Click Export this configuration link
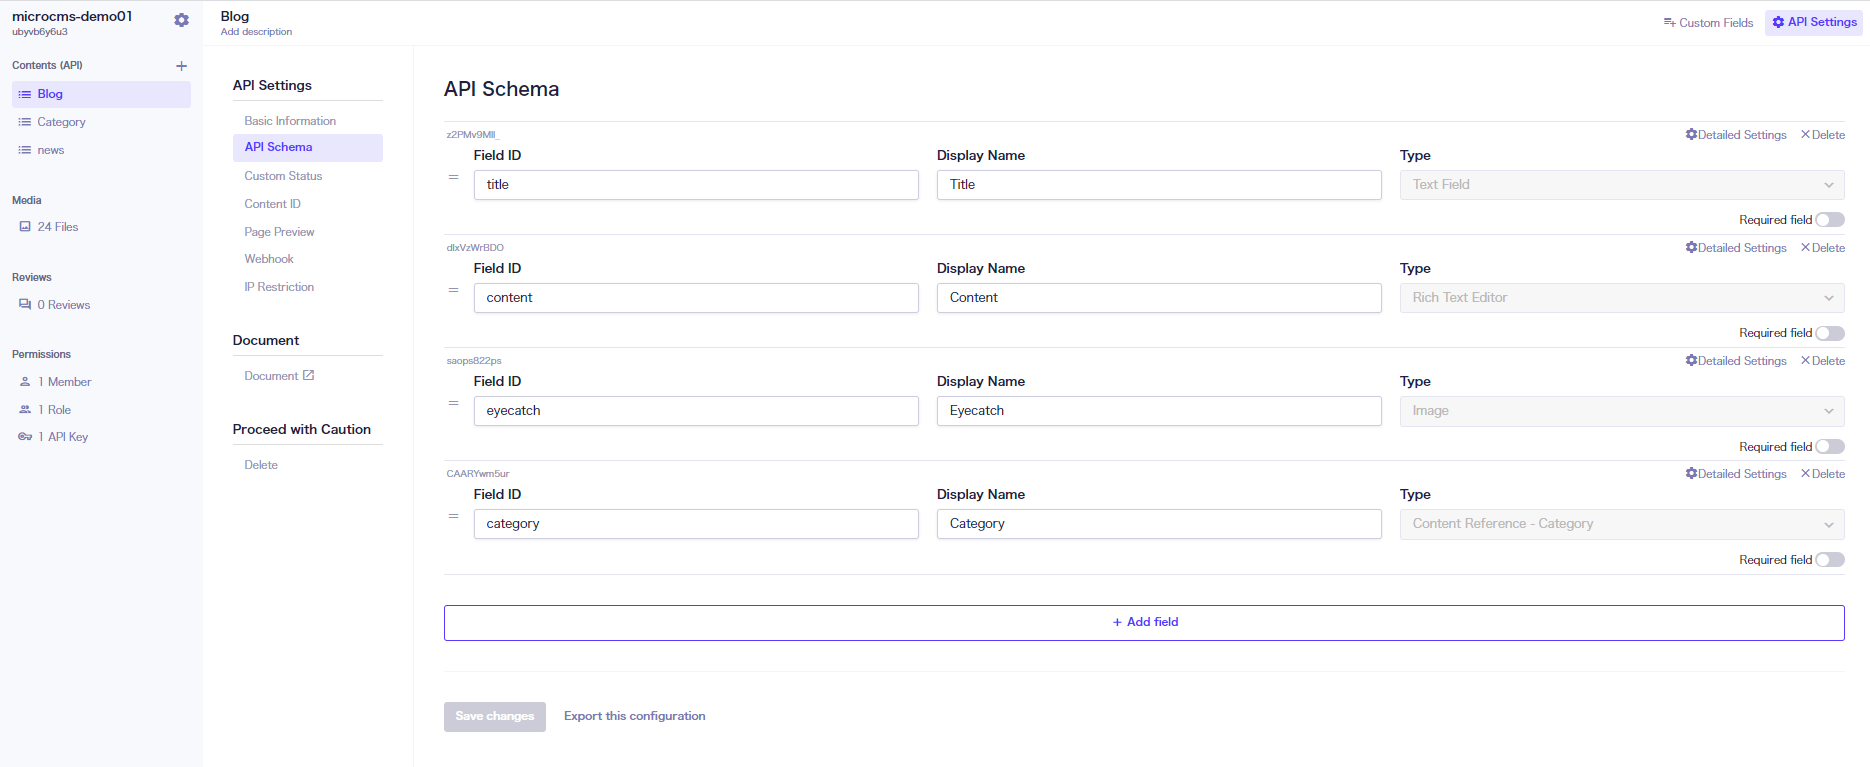This screenshot has height=767, width=1870. coord(634,716)
